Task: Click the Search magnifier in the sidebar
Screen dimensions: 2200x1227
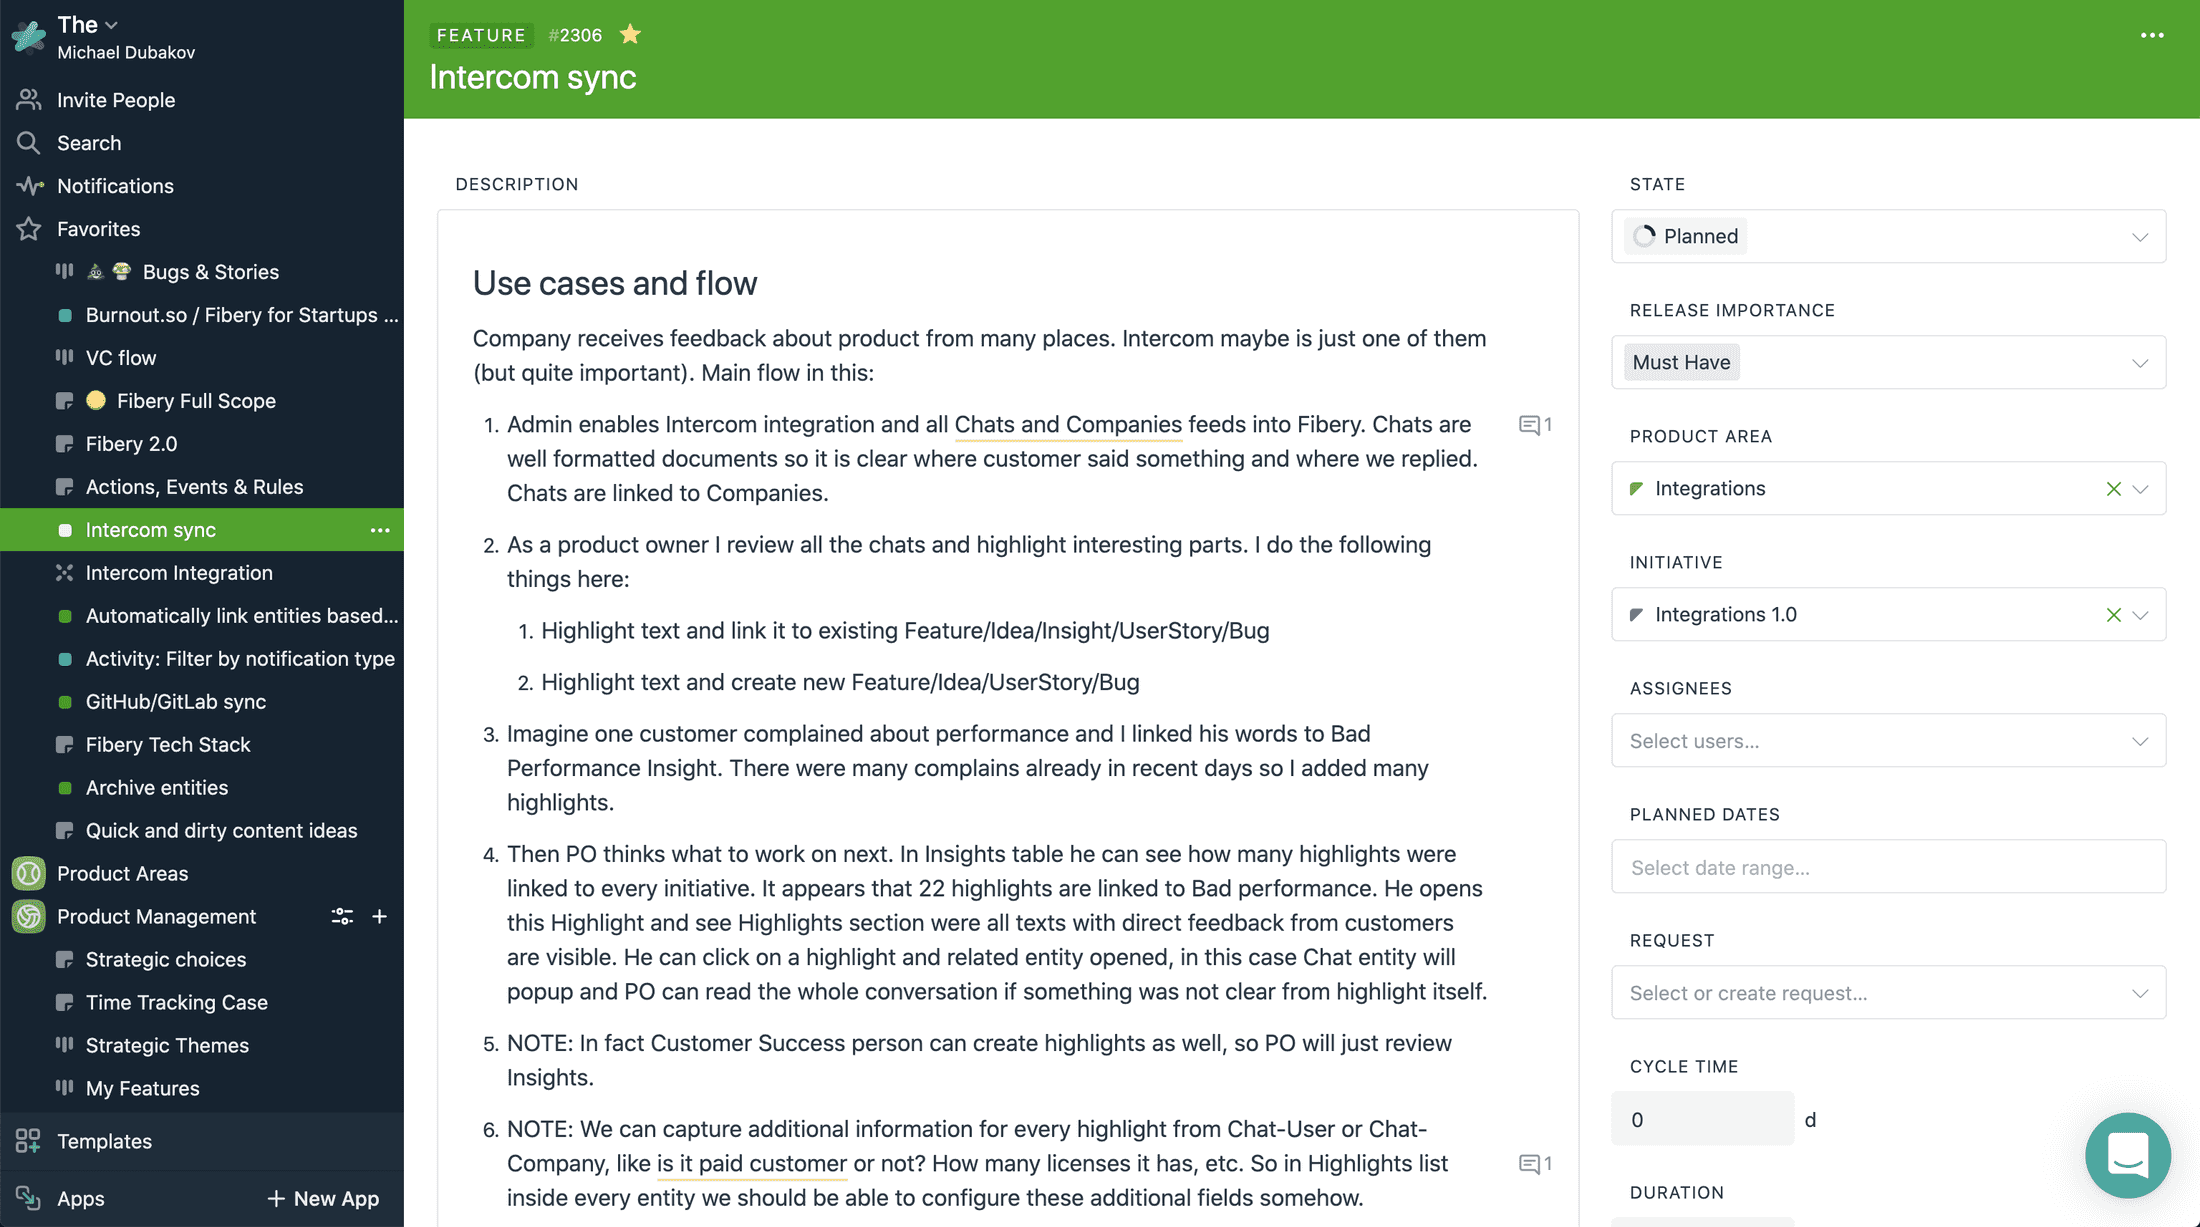Action: 29,143
